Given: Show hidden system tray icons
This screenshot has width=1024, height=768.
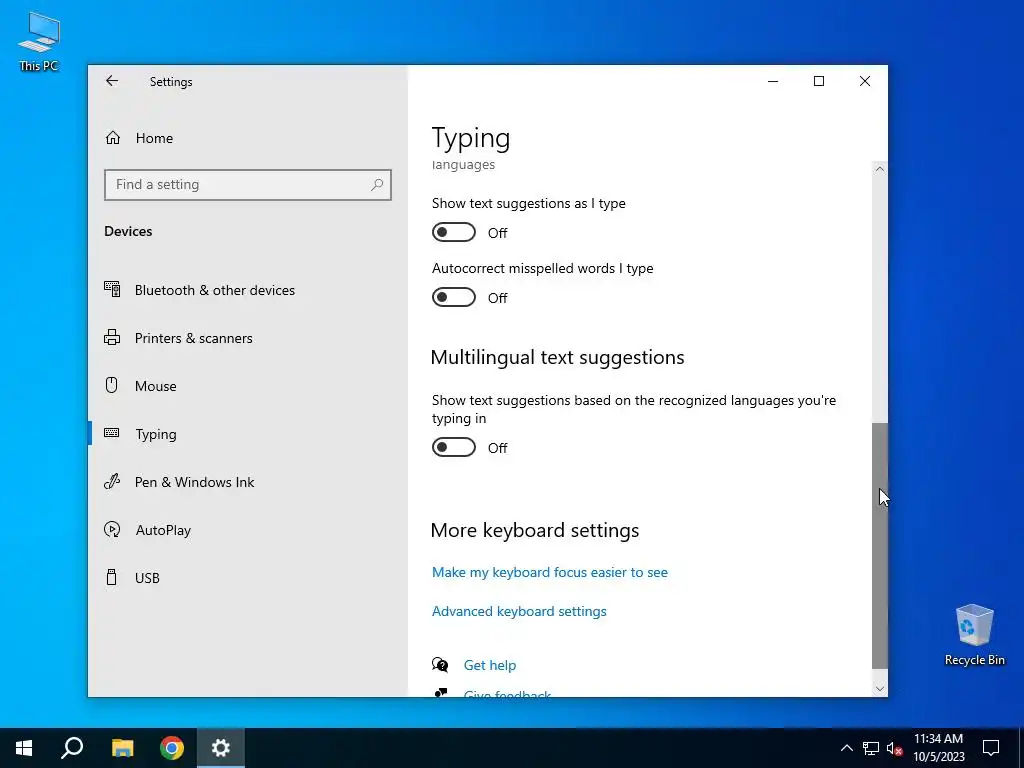Looking at the screenshot, I should (846, 748).
